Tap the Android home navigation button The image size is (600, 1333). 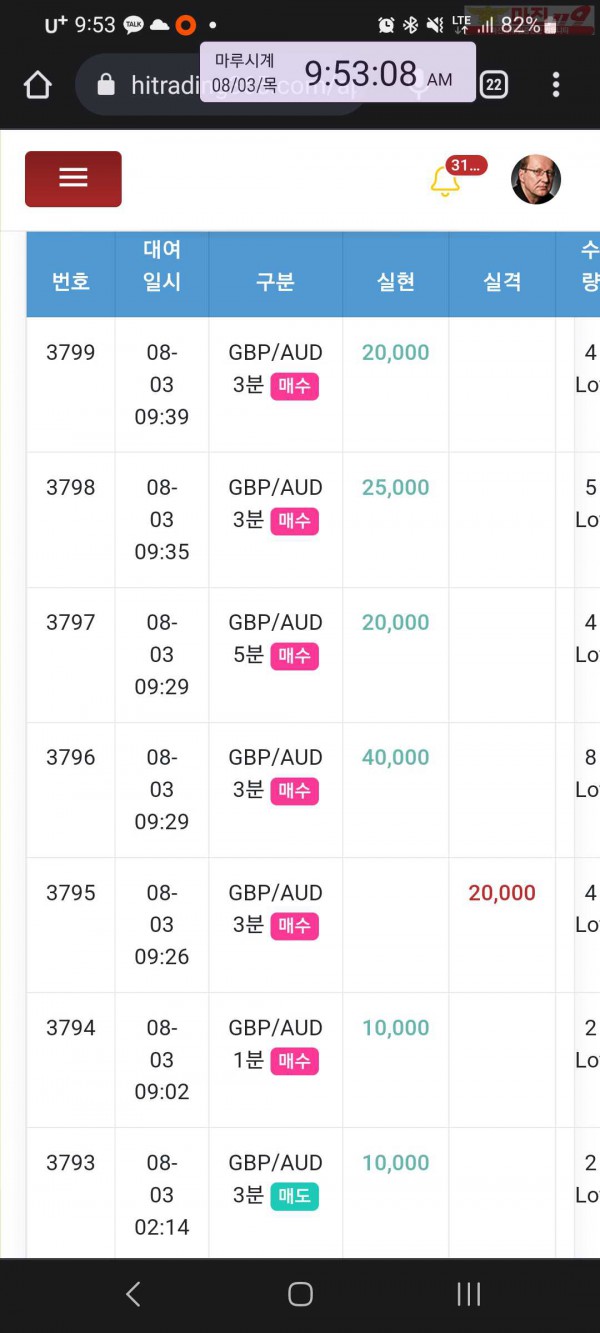pos(300,1294)
